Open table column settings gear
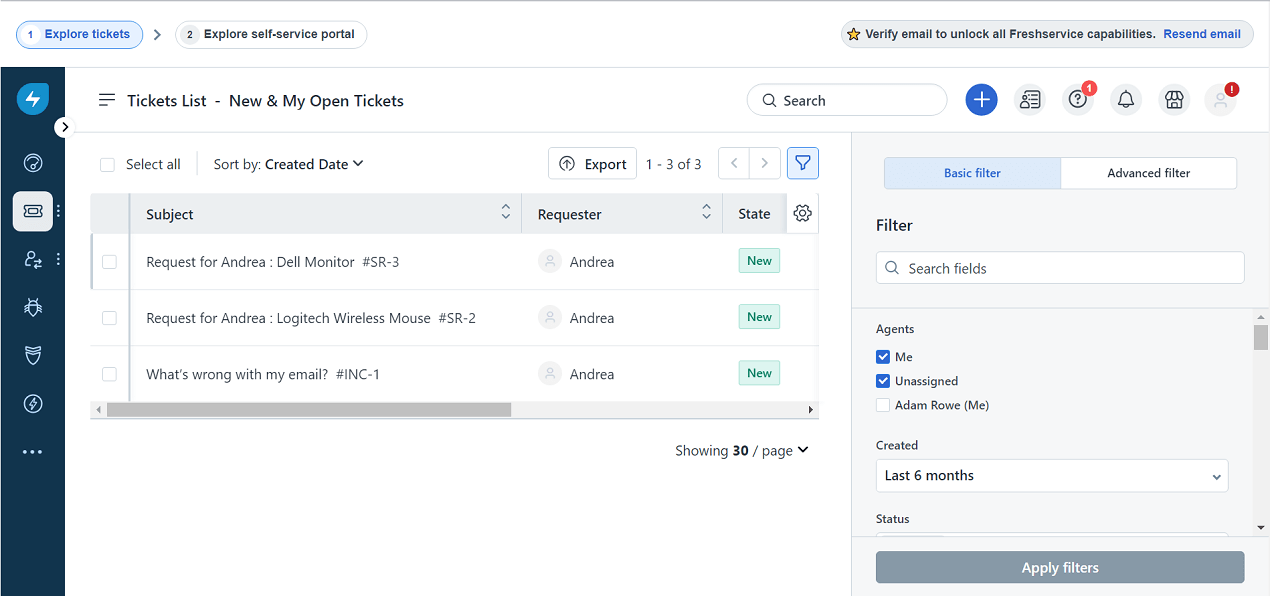The image size is (1270, 596). (x=802, y=213)
